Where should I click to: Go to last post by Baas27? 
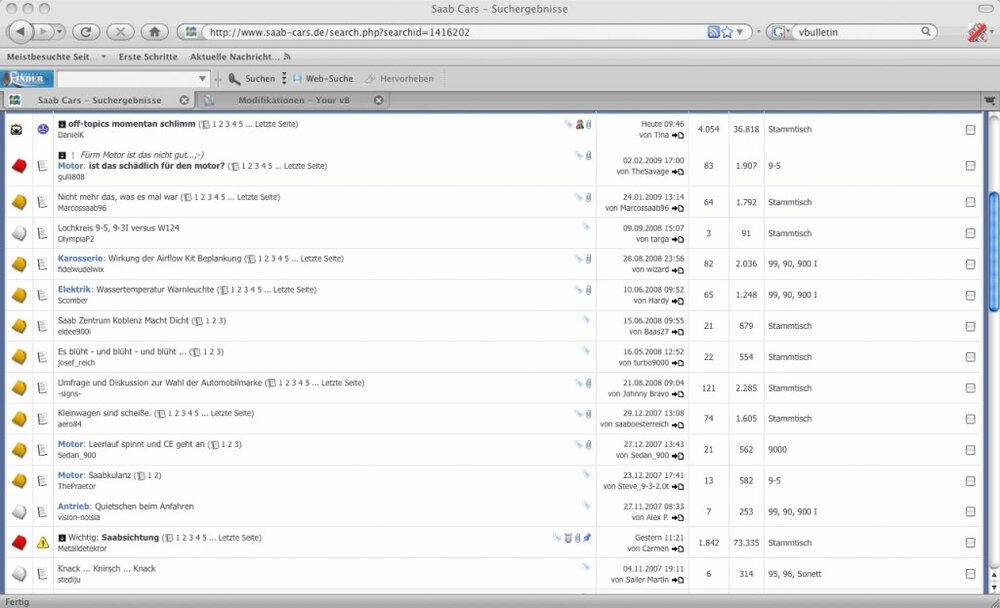click(678, 332)
